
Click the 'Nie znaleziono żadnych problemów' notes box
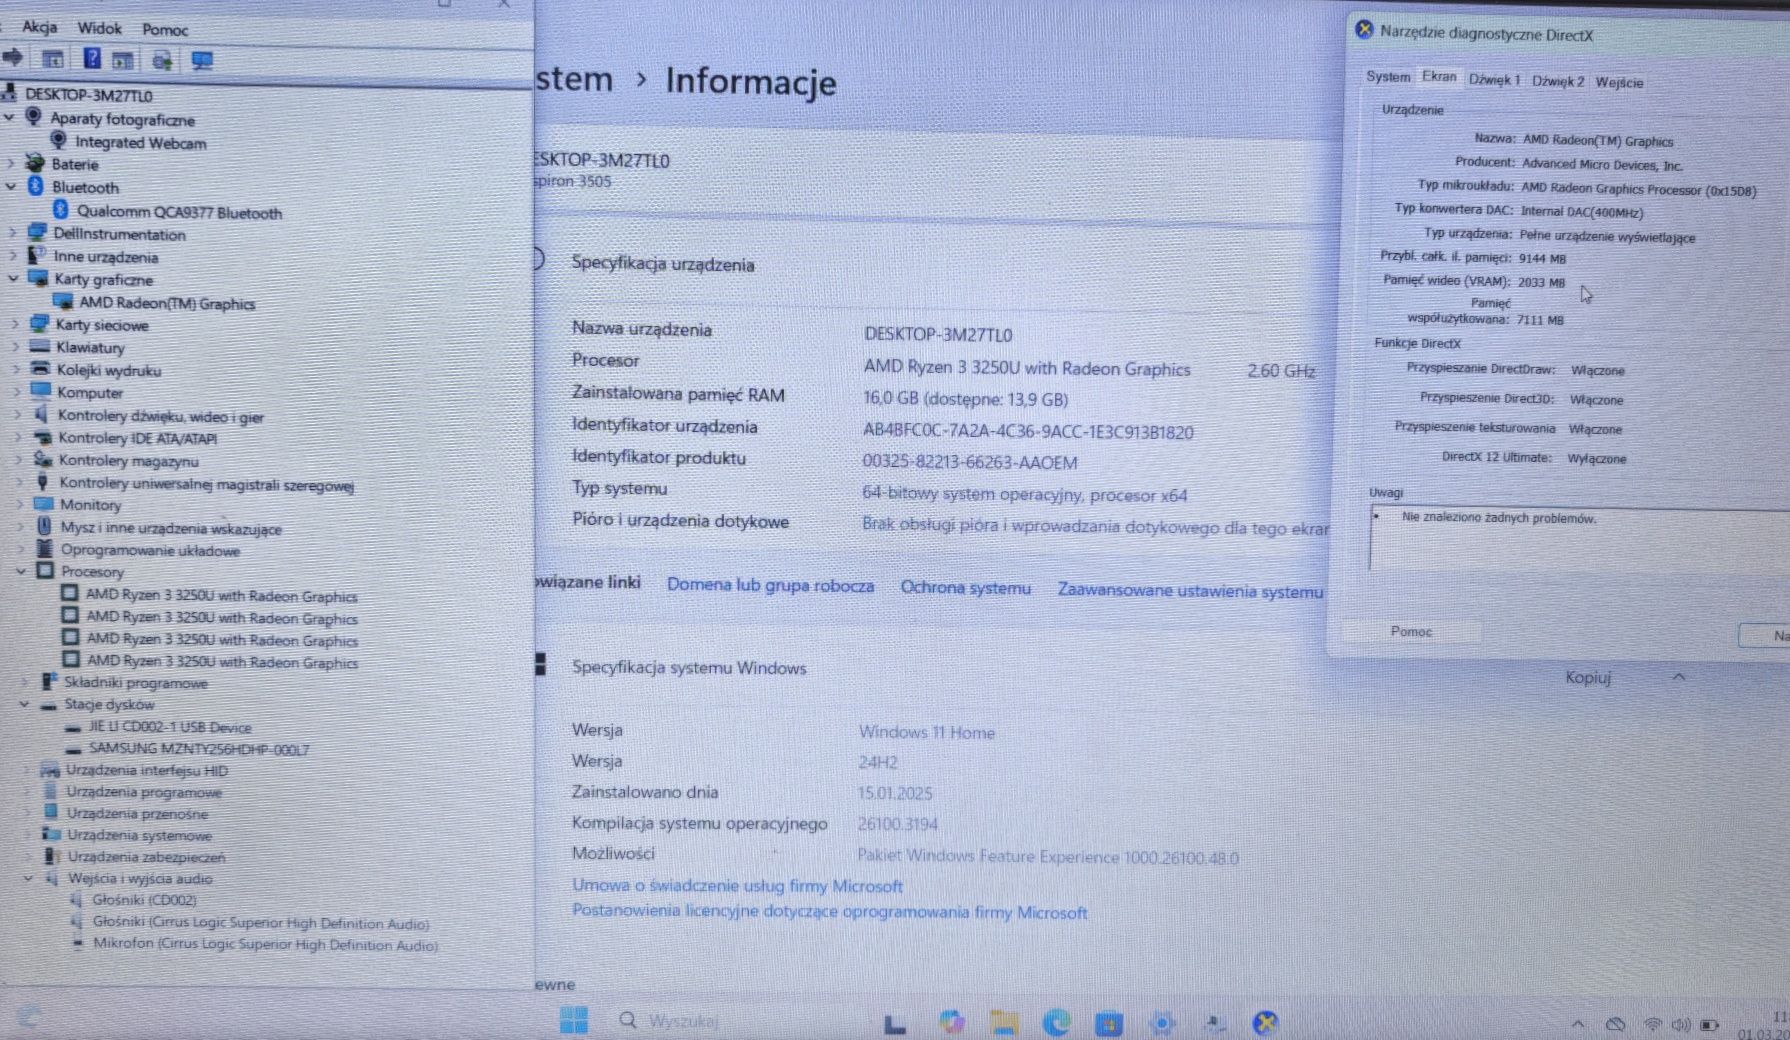(1578, 538)
